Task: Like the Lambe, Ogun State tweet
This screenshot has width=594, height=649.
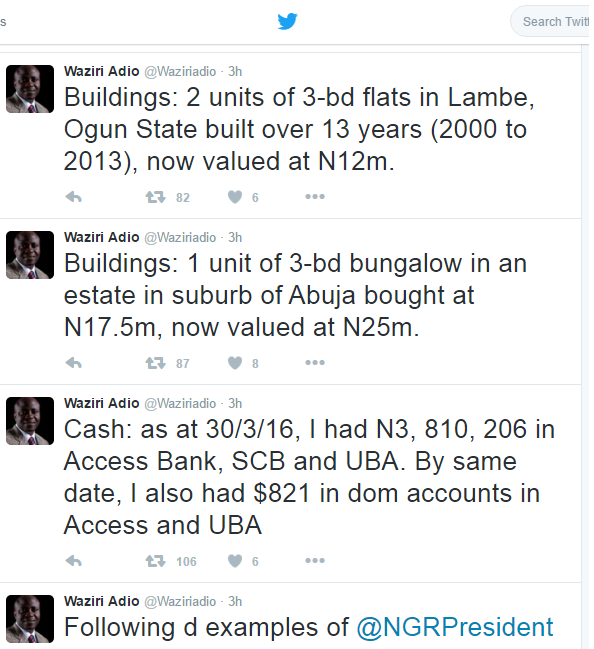Action: [x=235, y=197]
